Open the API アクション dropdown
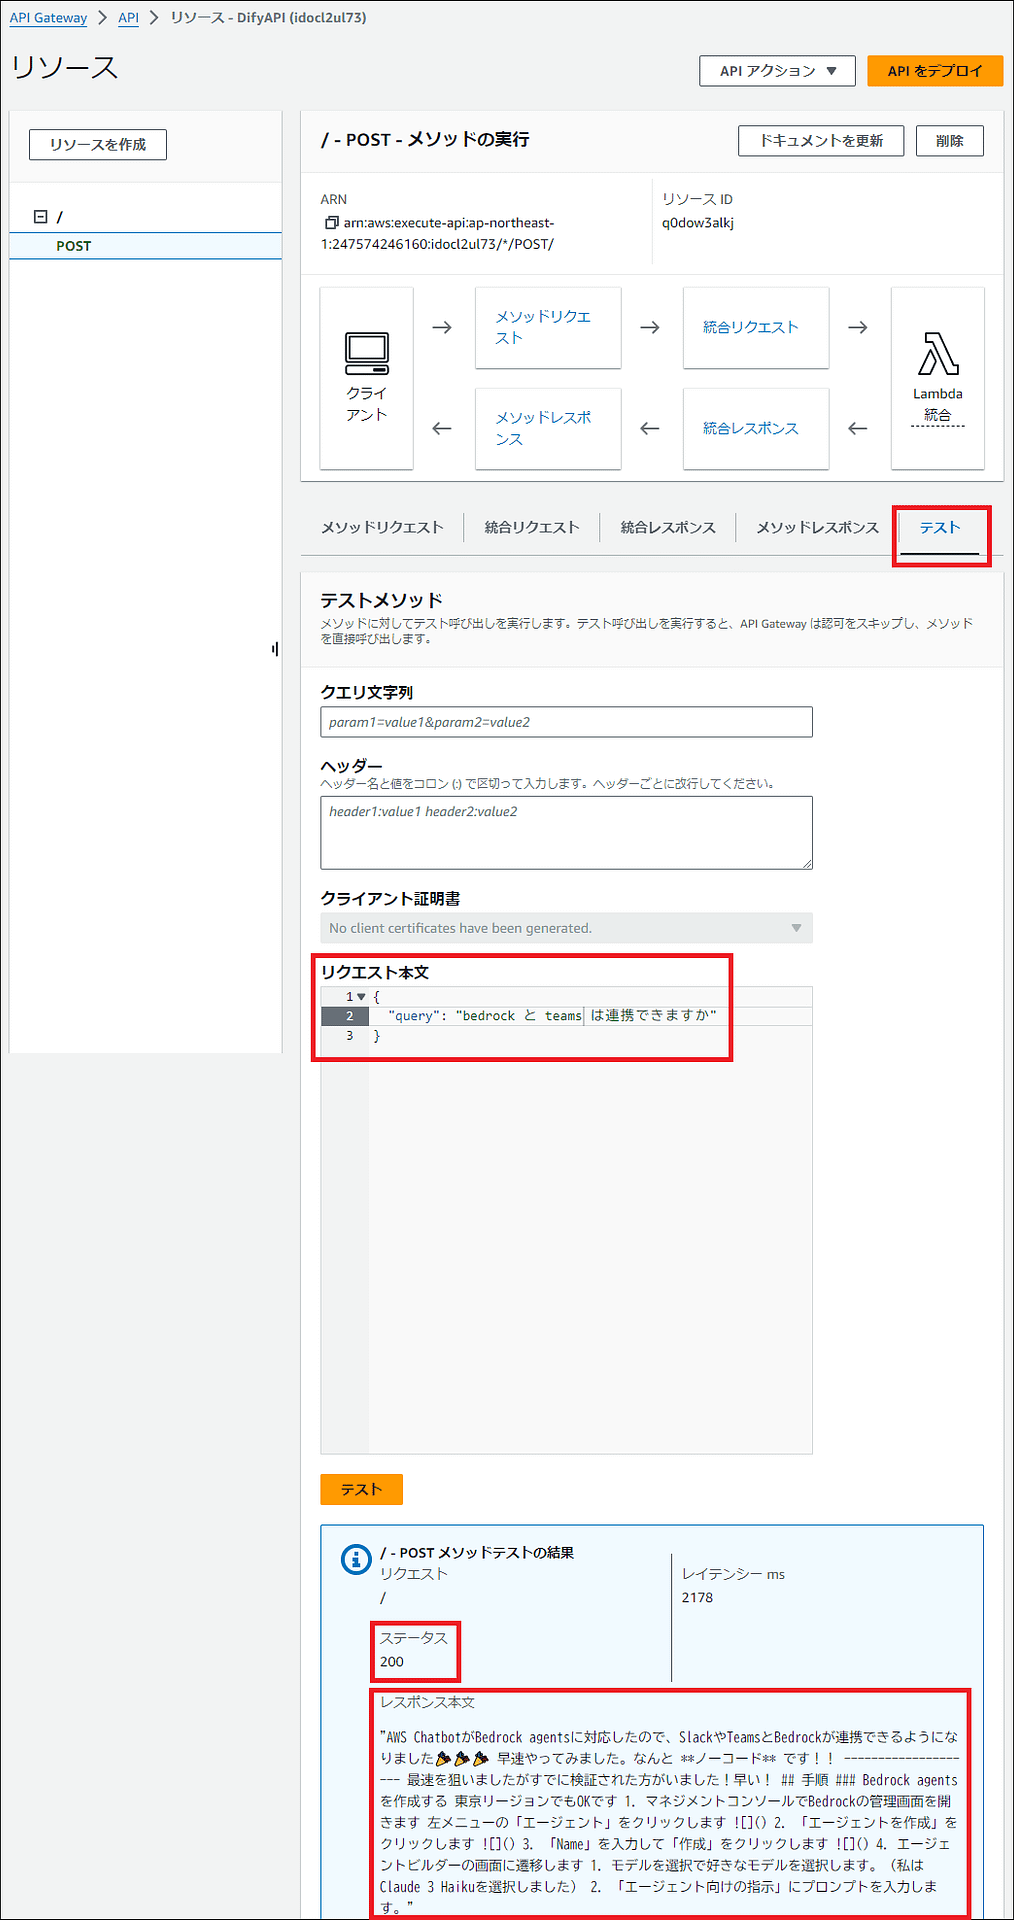 click(777, 71)
